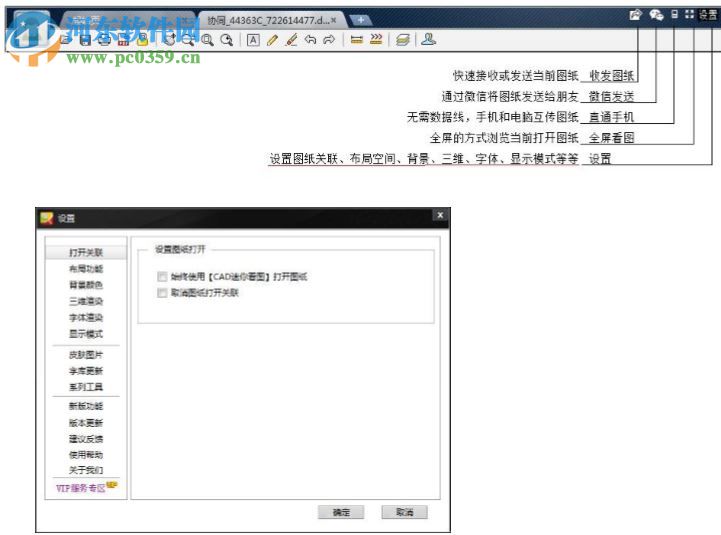
Task: Click the undo arrow icon
Action: point(310,40)
